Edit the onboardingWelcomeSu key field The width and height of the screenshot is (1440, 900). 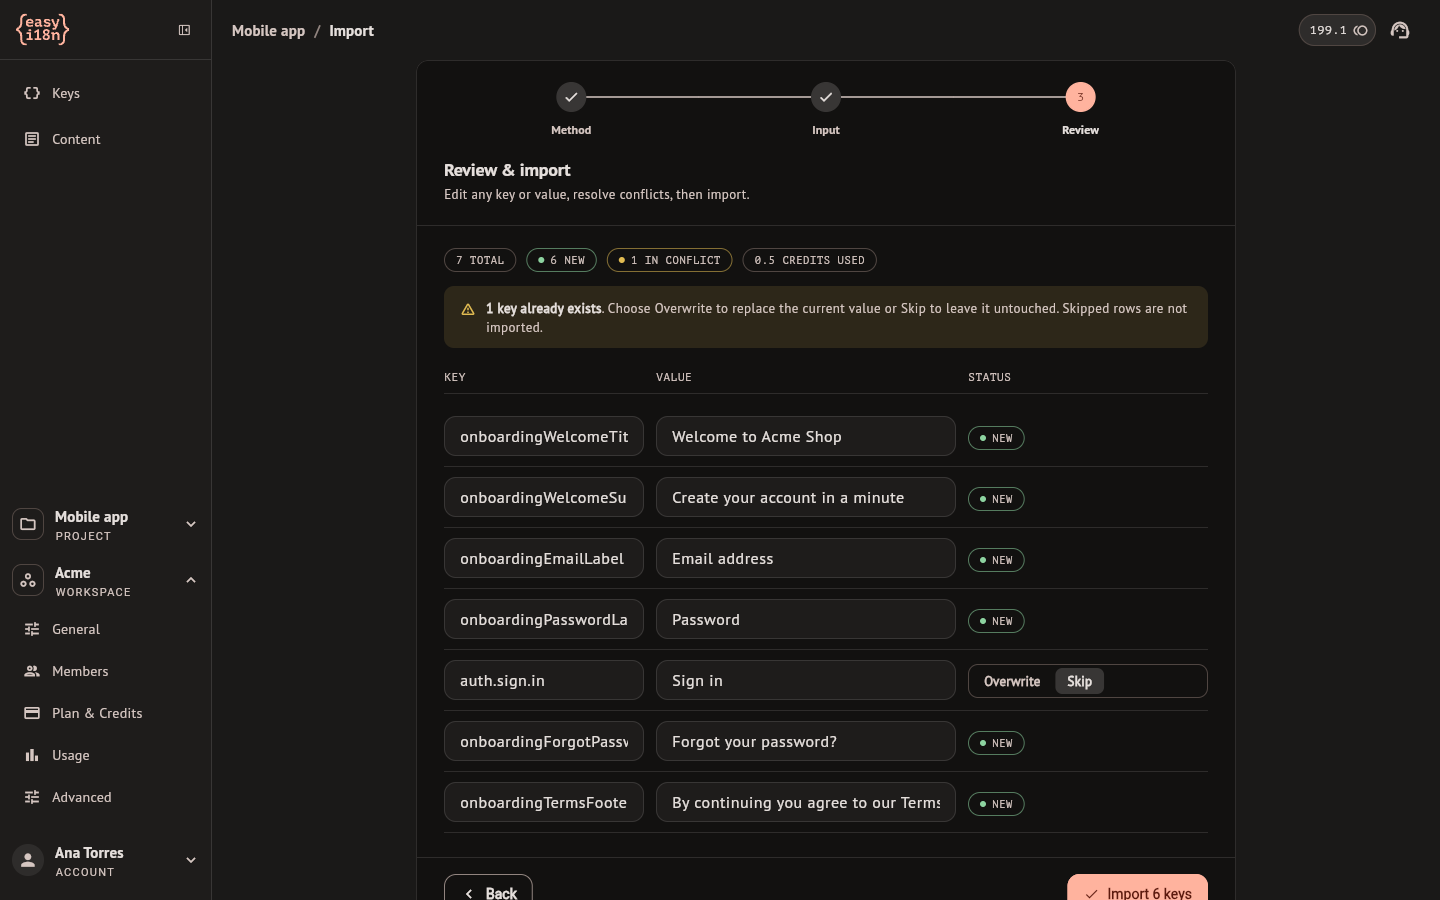click(544, 497)
